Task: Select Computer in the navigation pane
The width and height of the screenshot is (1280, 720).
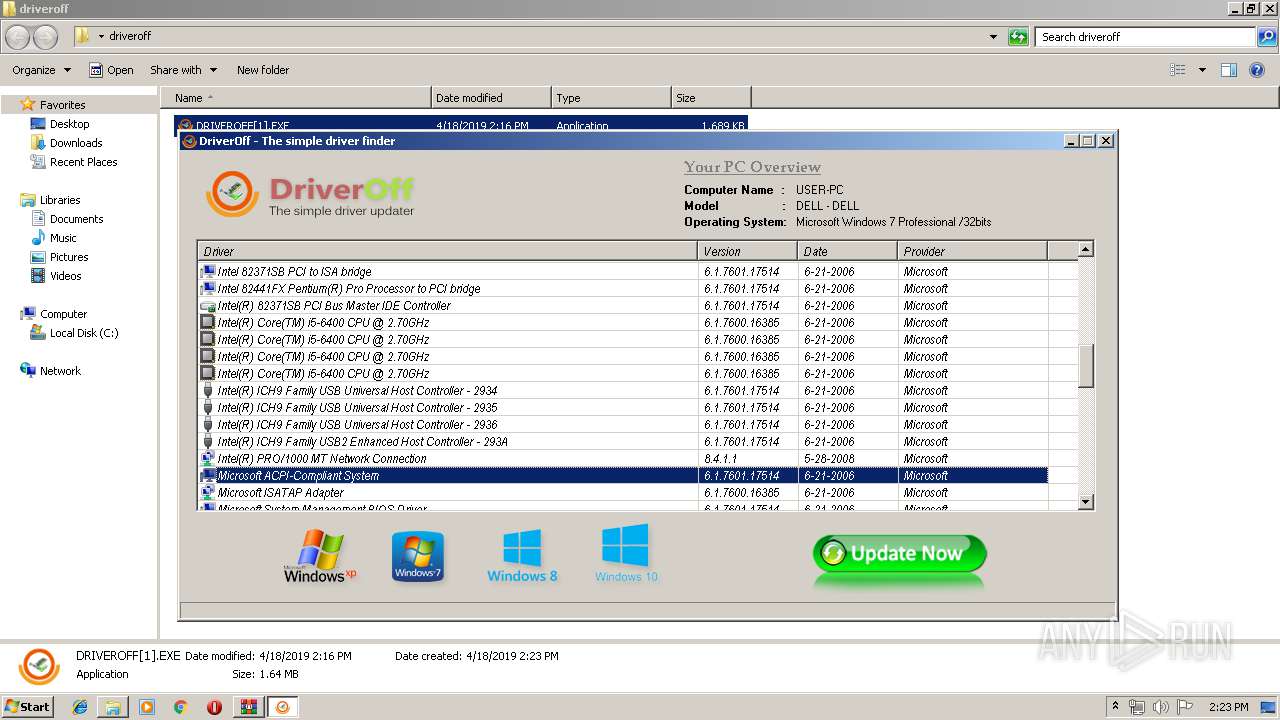Action: tap(63, 314)
